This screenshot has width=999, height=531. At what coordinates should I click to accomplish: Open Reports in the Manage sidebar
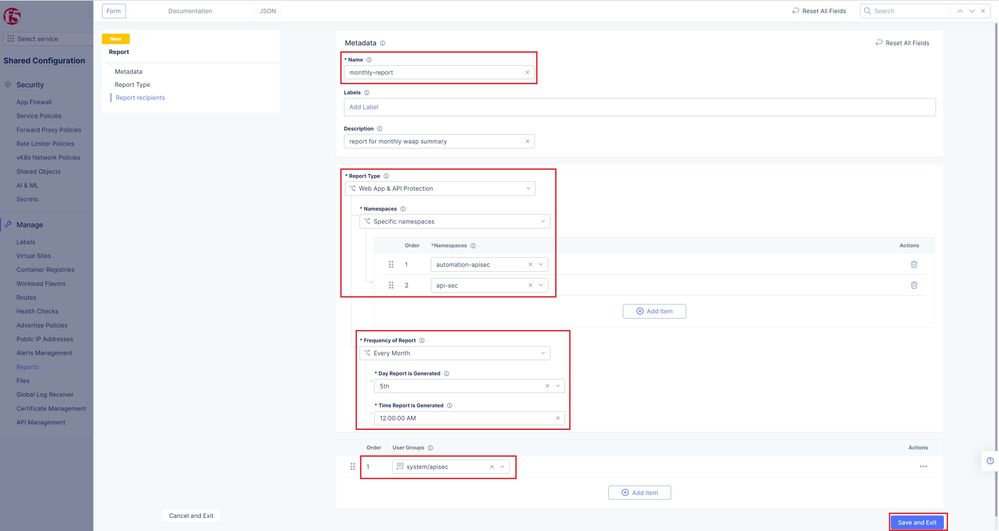28,367
